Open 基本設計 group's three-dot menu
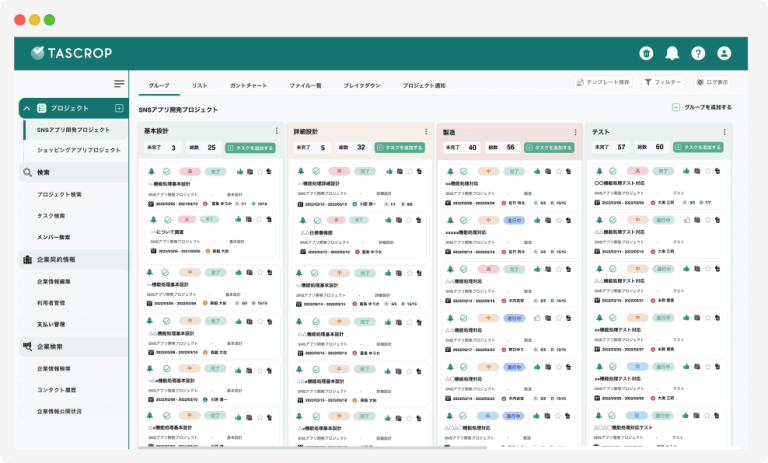The height and width of the screenshot is (463, 768). point(277,131)
